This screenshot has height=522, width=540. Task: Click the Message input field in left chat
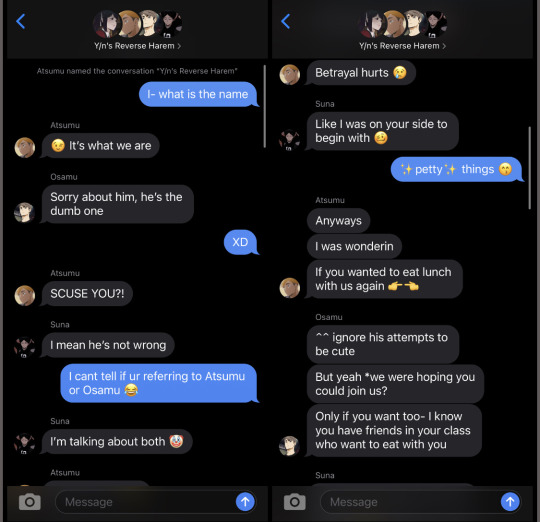click(145, 502)
